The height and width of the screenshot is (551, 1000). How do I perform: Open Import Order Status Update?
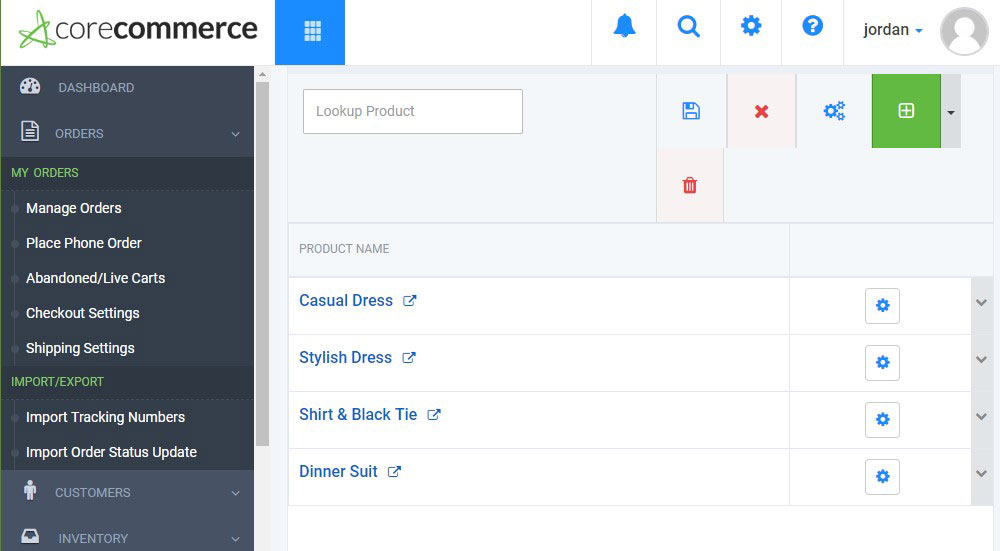point(111,452)
